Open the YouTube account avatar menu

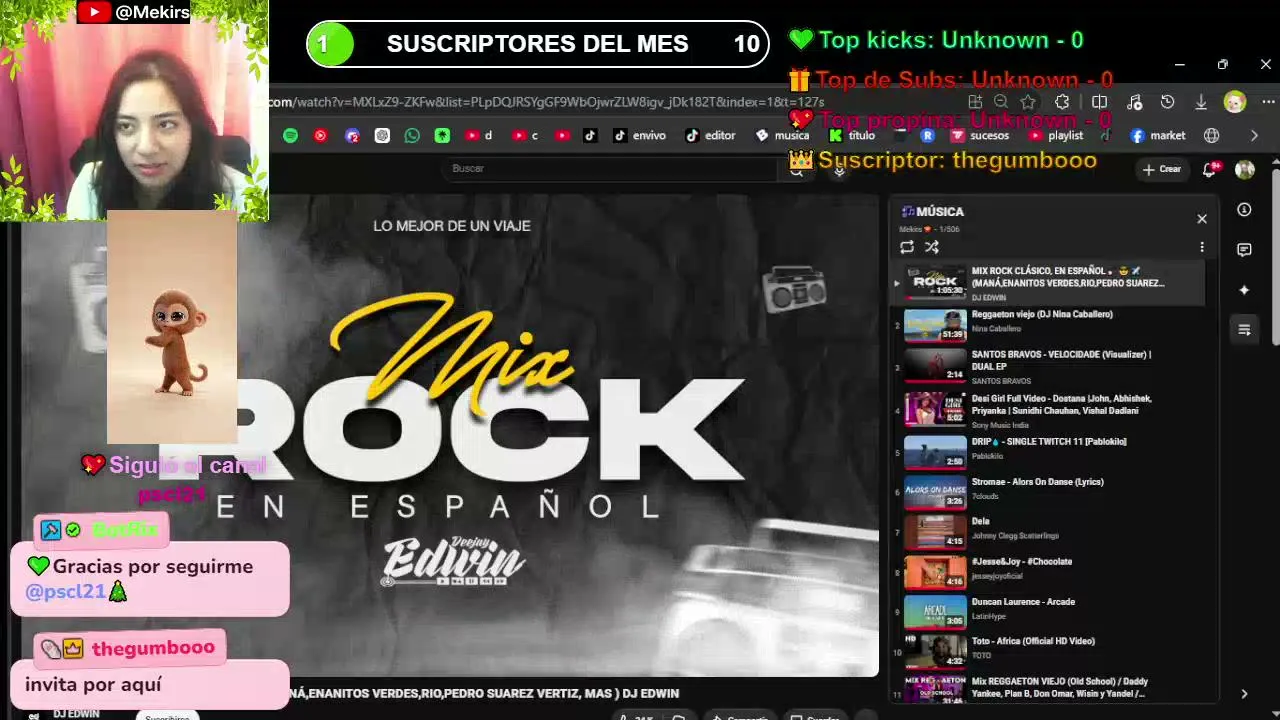pos(1245,169)
